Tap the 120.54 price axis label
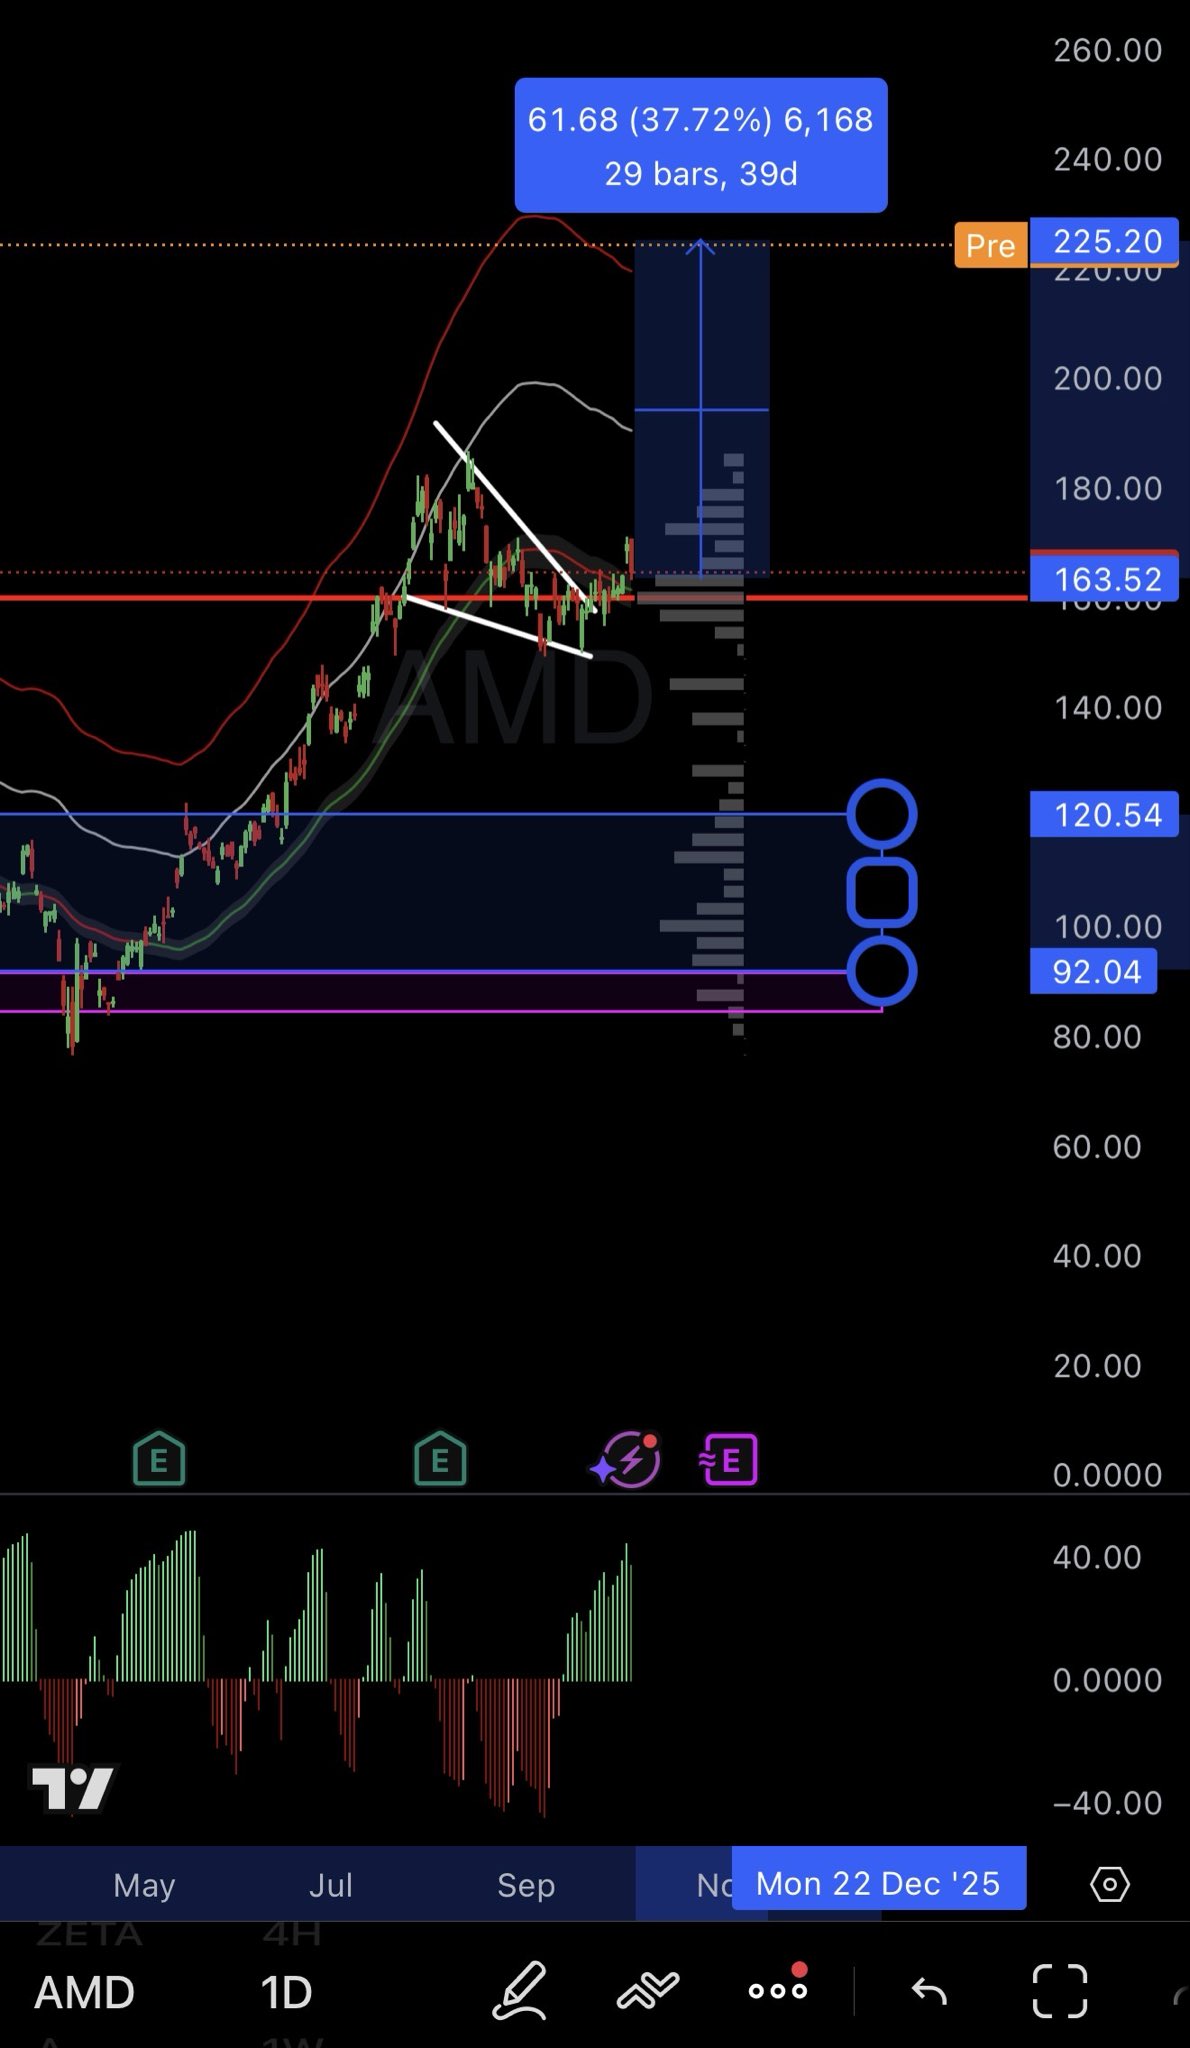This screenshot has height=2048, width=1190. point(1105,814)
